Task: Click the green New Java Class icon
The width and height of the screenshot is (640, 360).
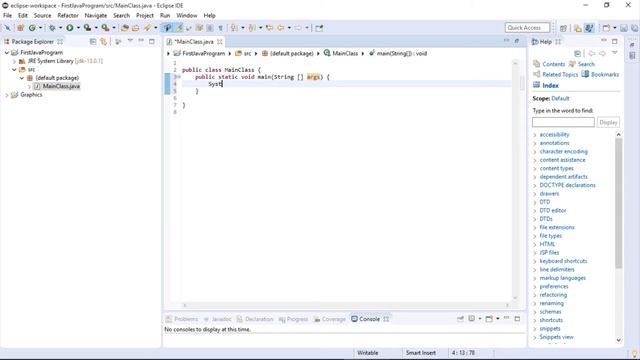Action: coord(32,28)
